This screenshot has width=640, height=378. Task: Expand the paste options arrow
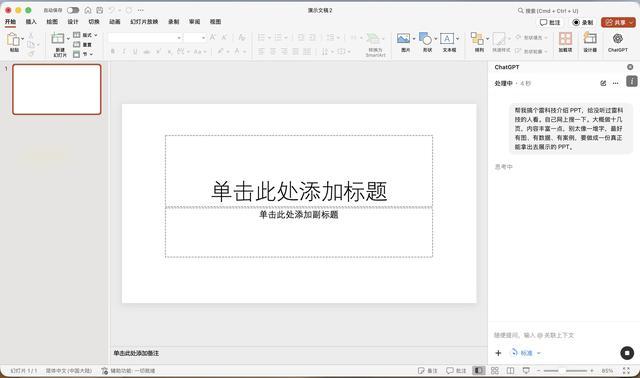pyautogui.click(x=22, y=39)
